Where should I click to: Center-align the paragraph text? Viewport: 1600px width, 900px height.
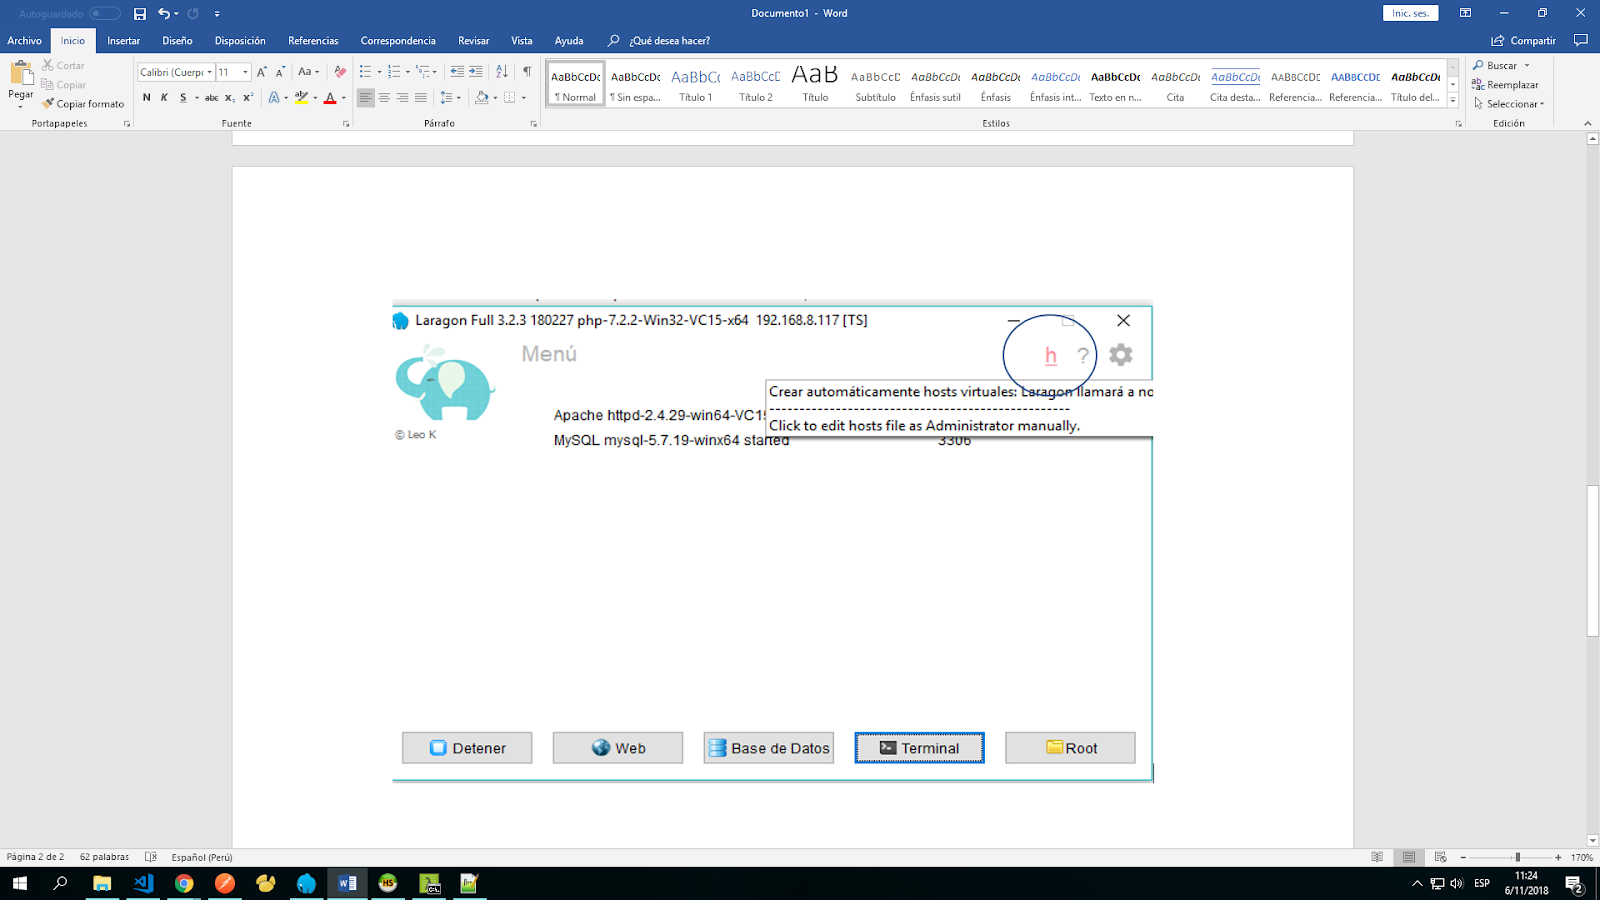384,98
